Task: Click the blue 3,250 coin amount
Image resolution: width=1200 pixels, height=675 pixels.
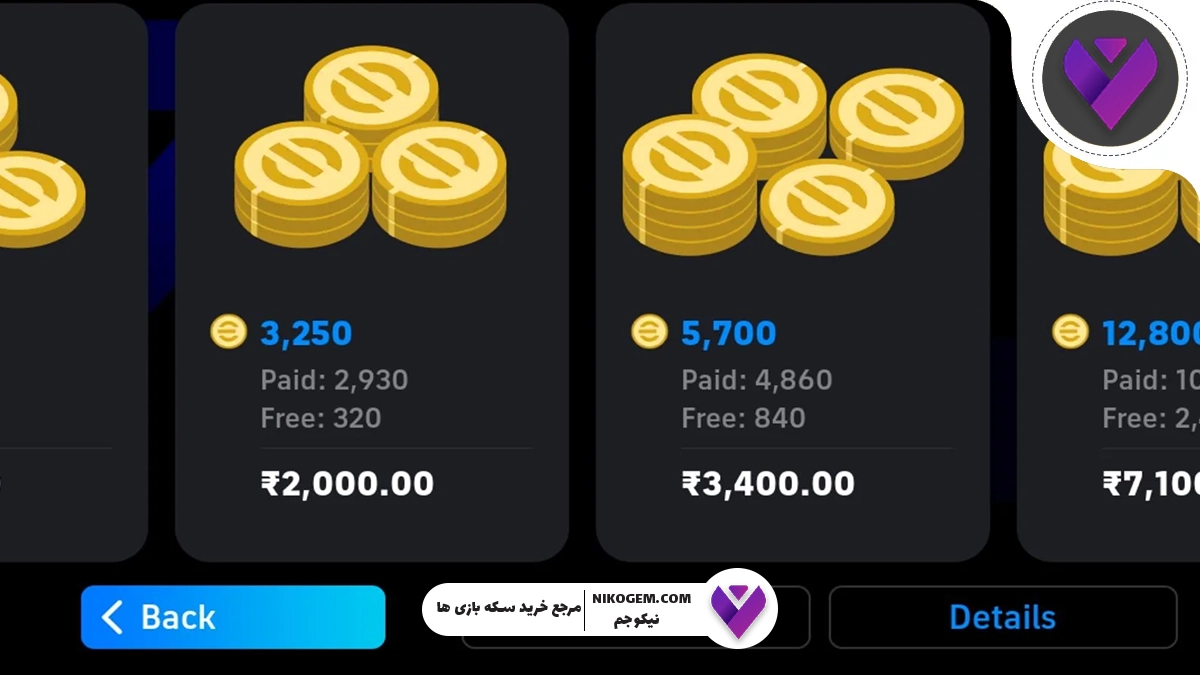Action: click(306, 333)
